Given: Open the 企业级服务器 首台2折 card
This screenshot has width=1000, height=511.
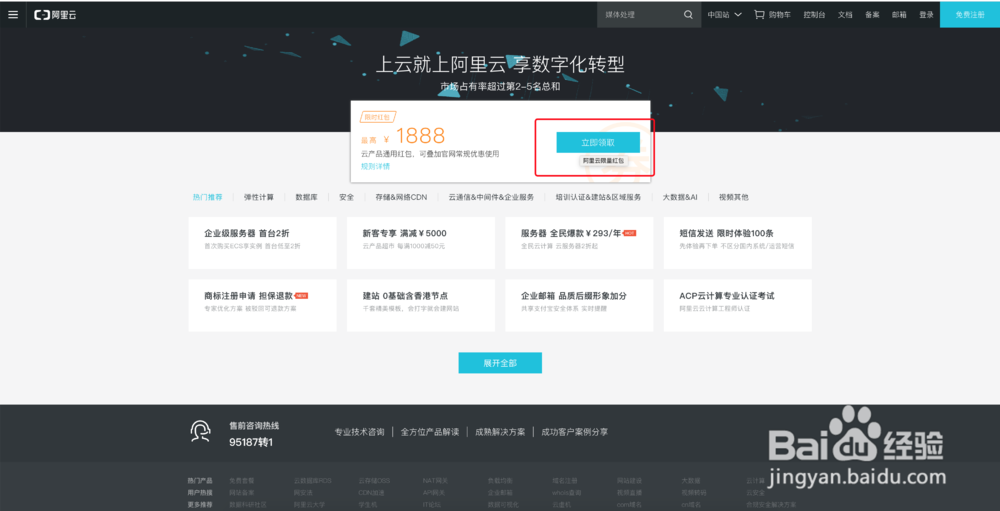Looking at the screenshot, I should tap(262, 242).
